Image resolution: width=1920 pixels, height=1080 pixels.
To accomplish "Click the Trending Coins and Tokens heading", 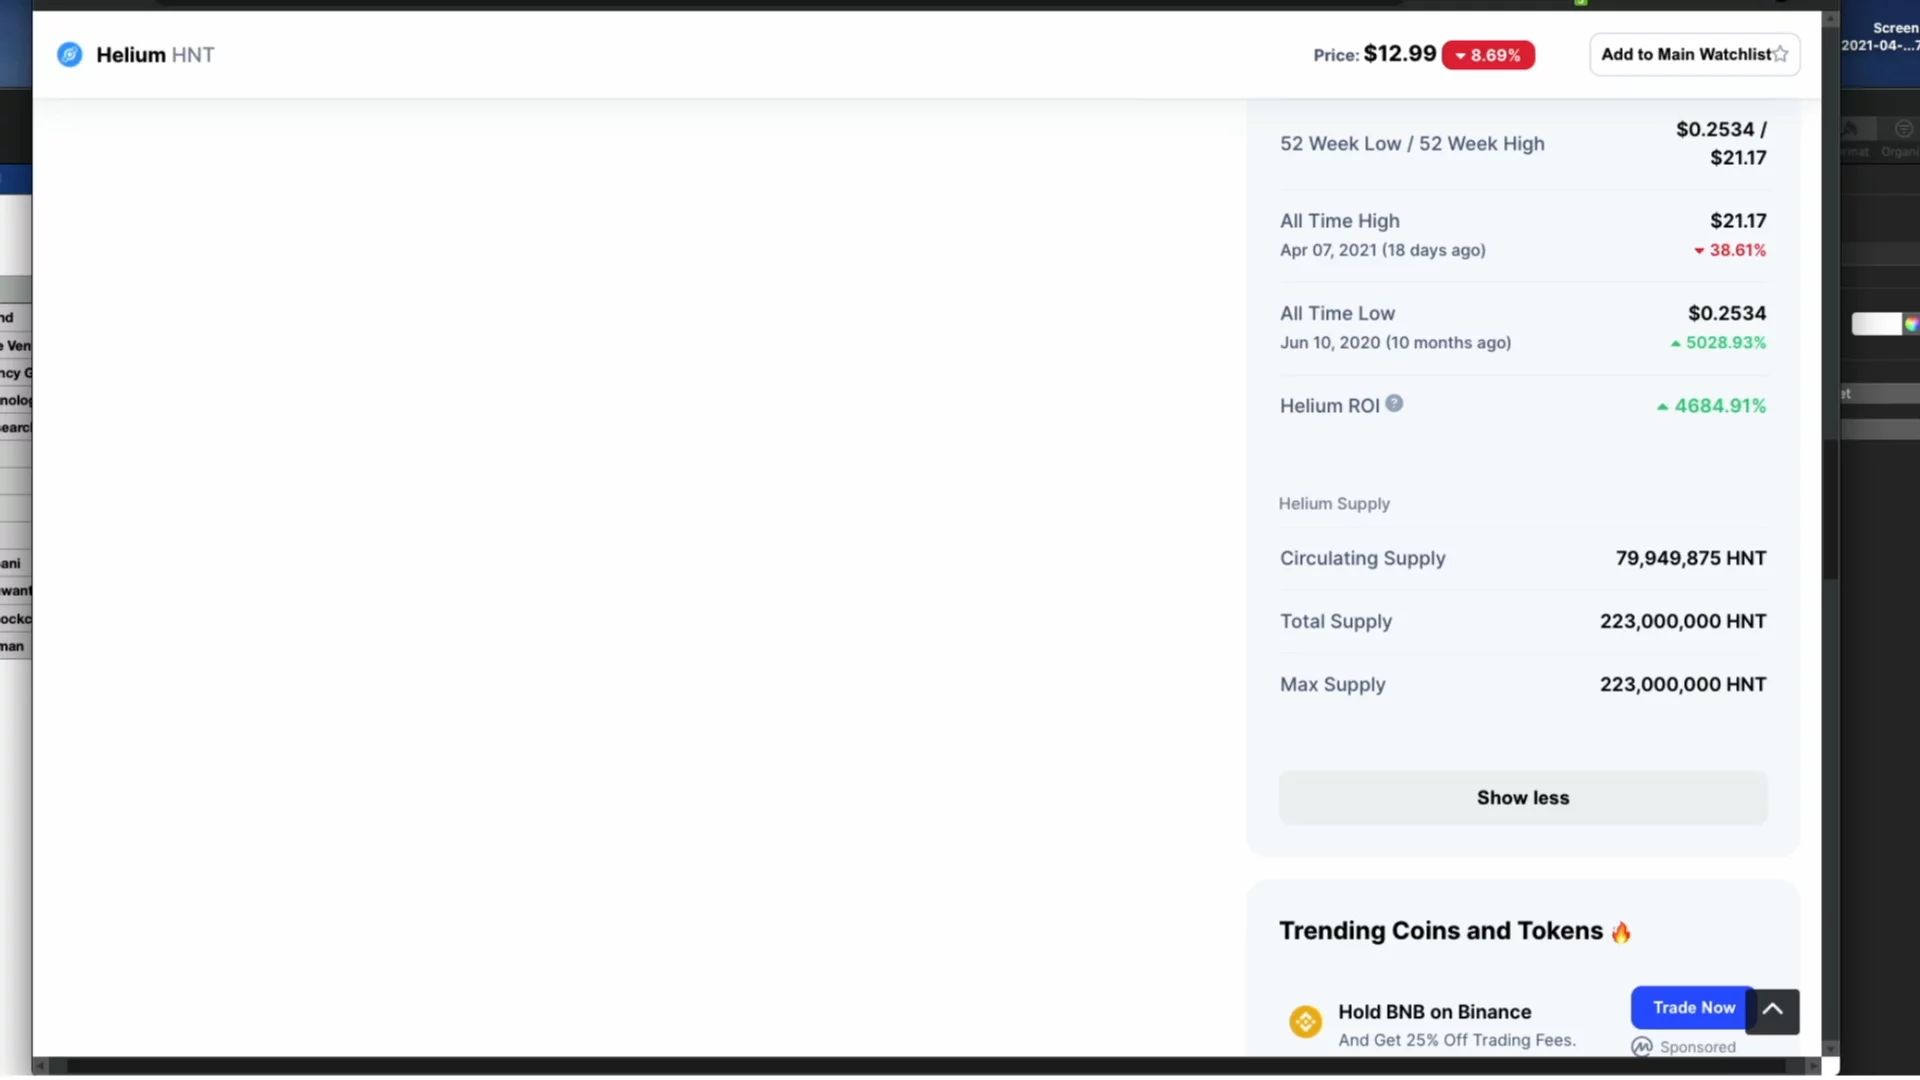I will coord(1440,931).
